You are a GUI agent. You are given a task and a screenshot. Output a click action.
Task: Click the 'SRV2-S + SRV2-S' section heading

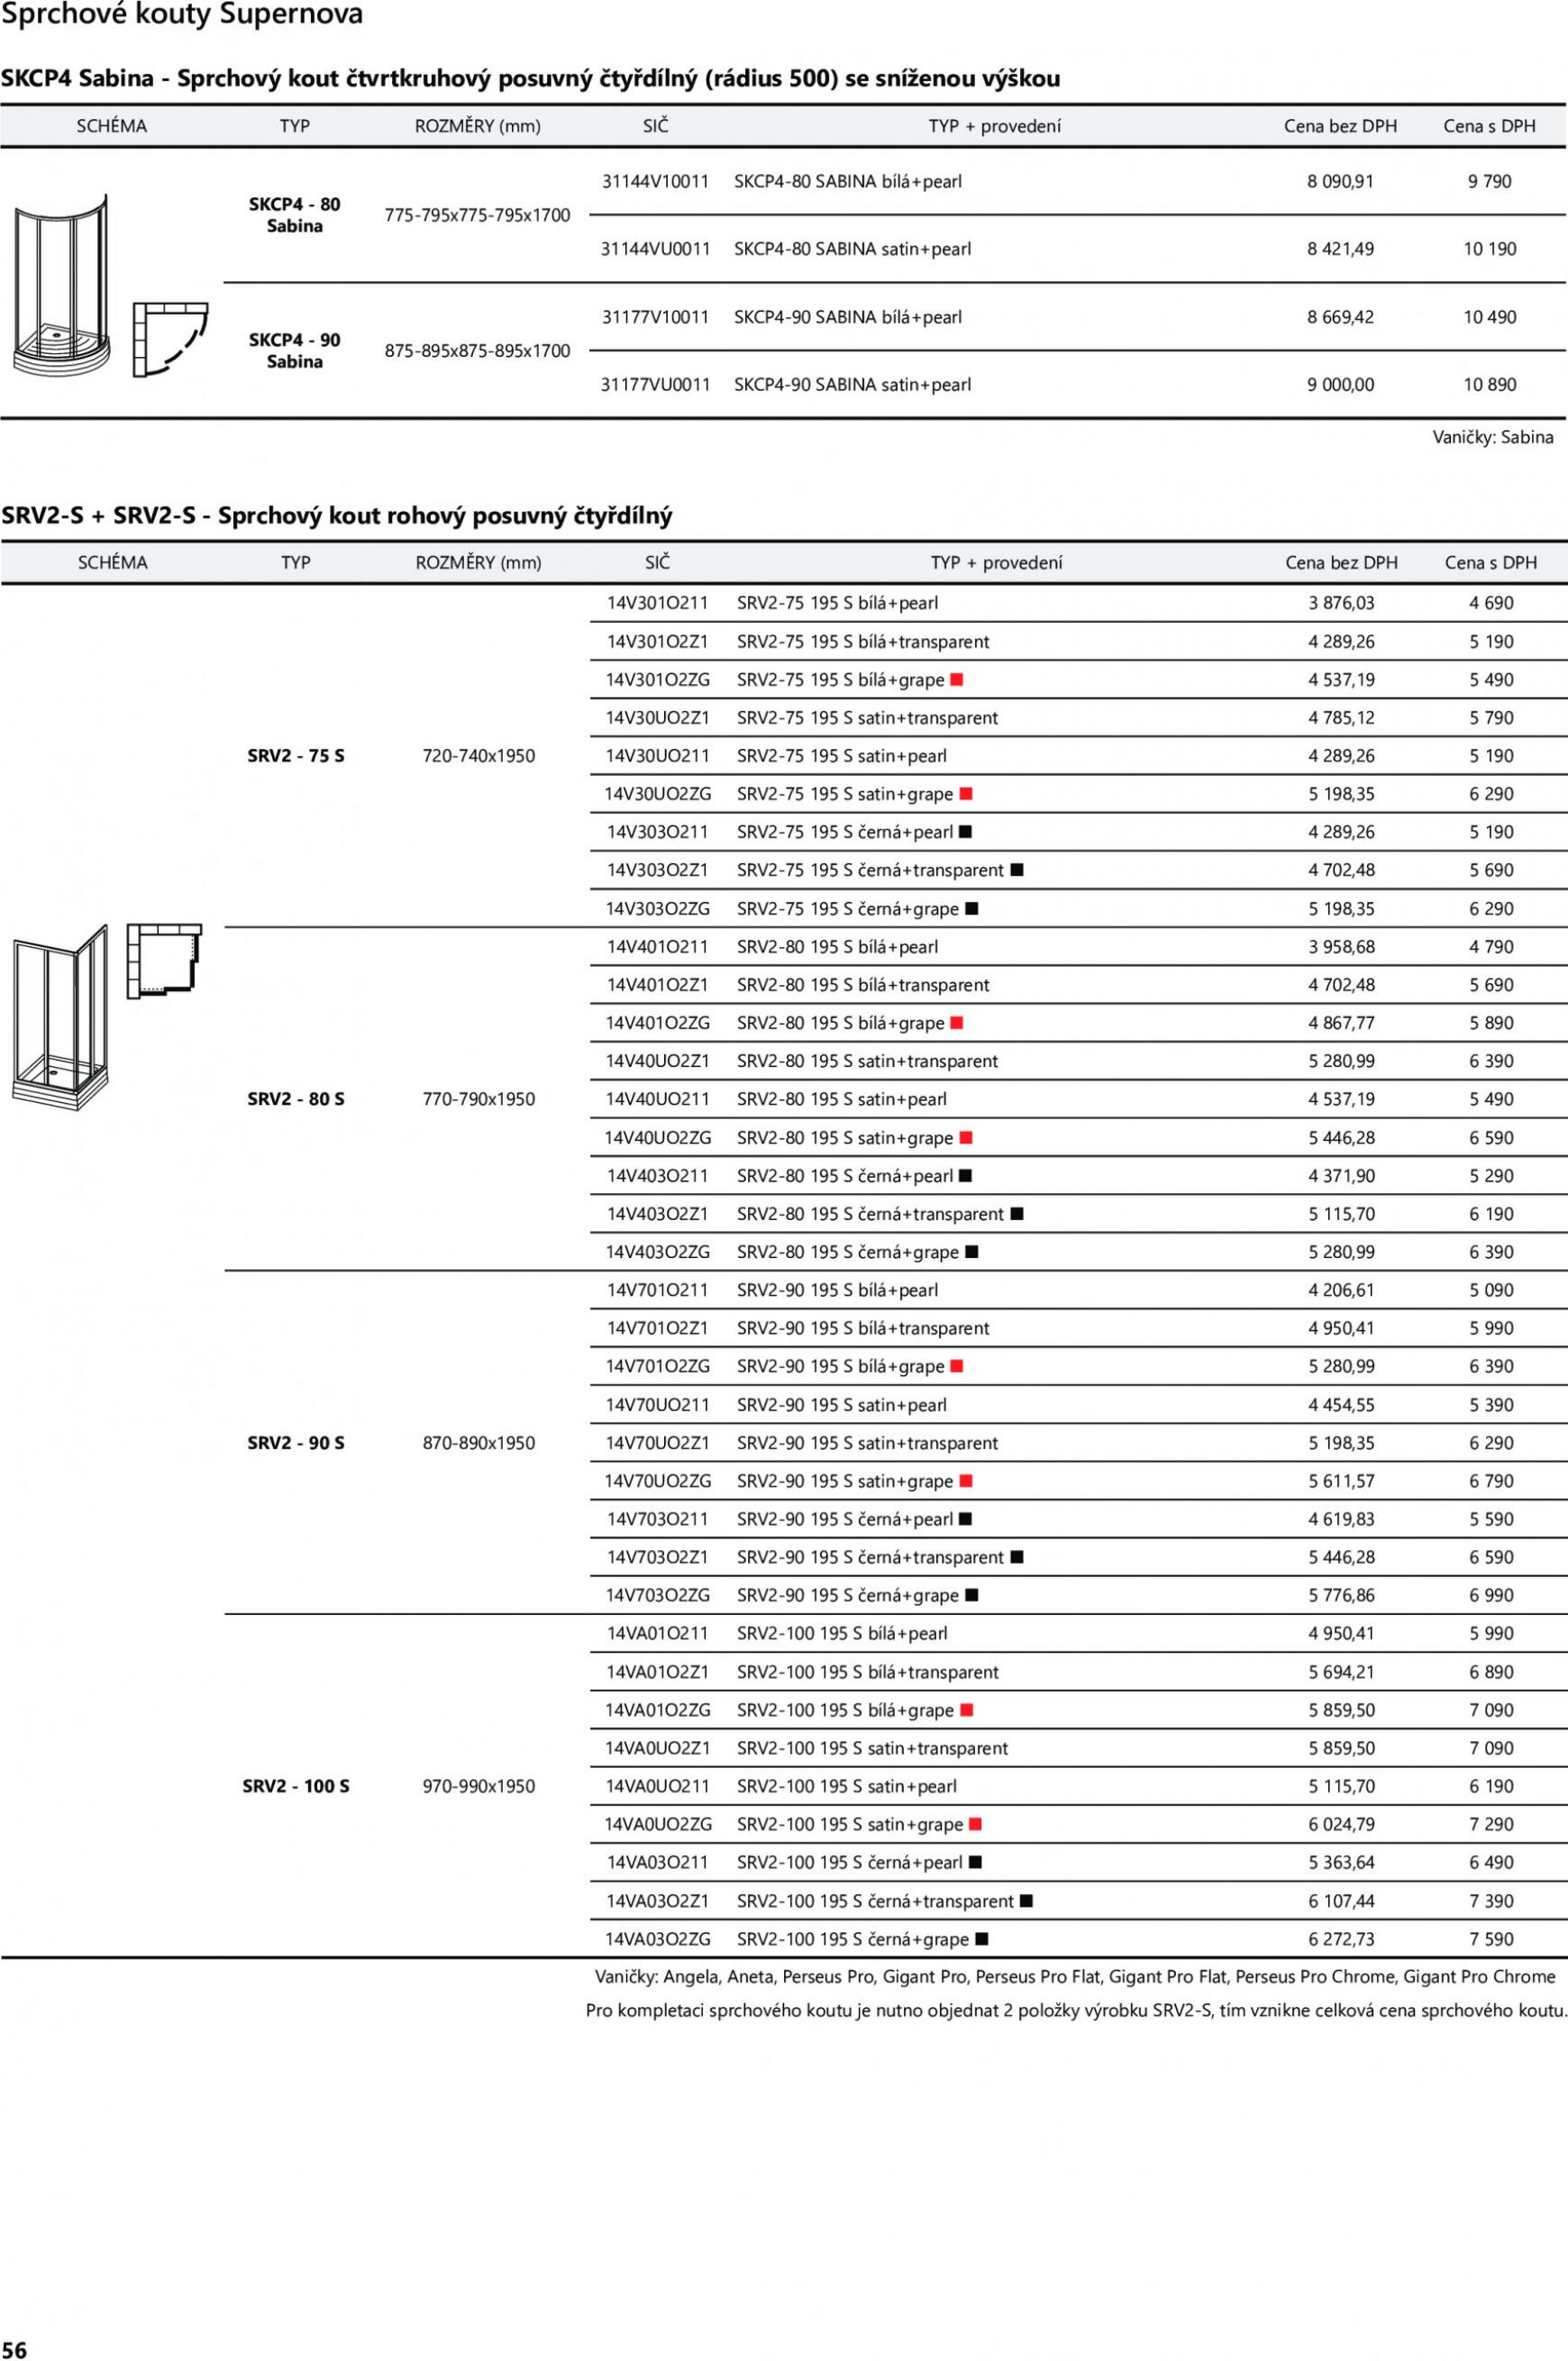coord(336,516)
